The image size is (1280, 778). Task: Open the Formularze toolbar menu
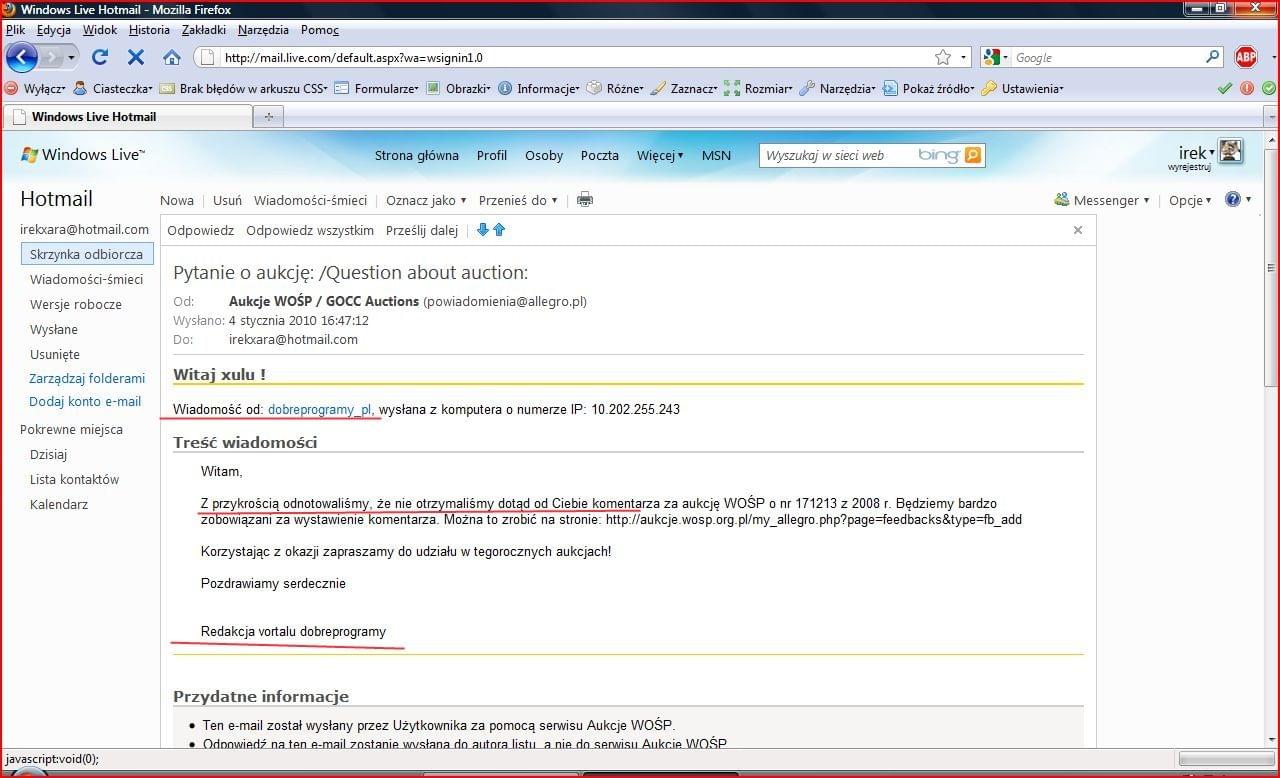(x=377, y=88)
